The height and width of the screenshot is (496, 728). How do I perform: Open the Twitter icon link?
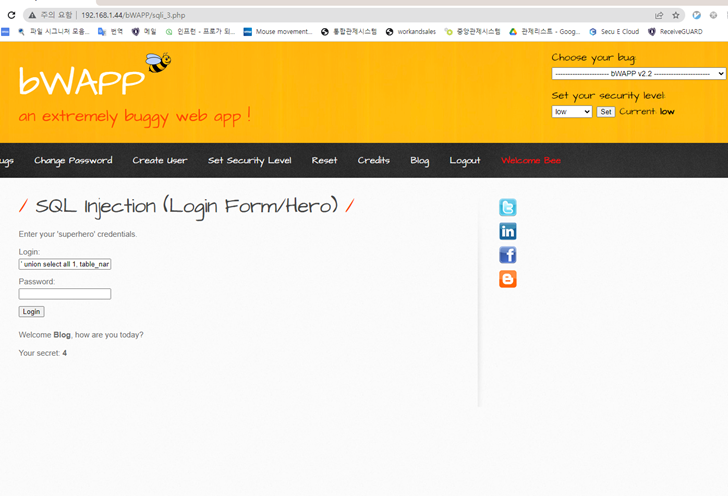pos(507,207)
